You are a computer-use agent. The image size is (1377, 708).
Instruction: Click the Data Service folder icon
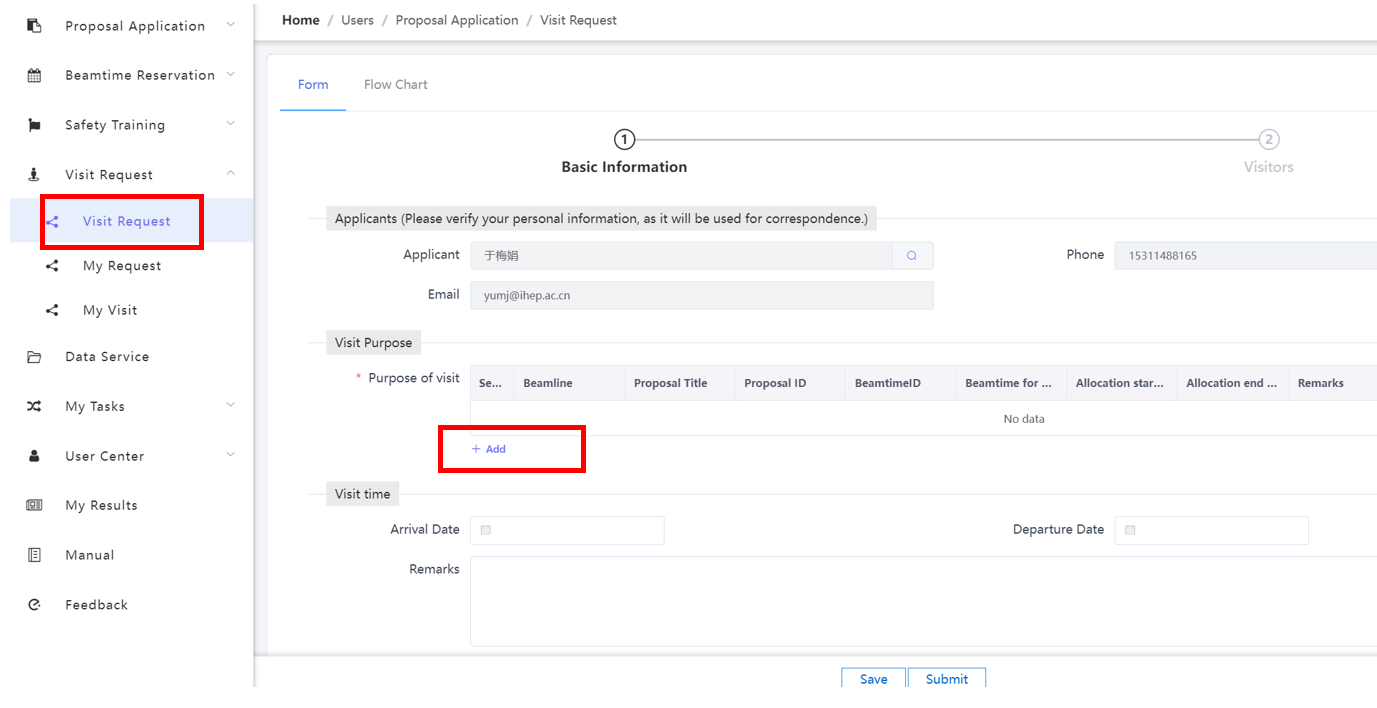pyautogui.click(x=34, y=357)
